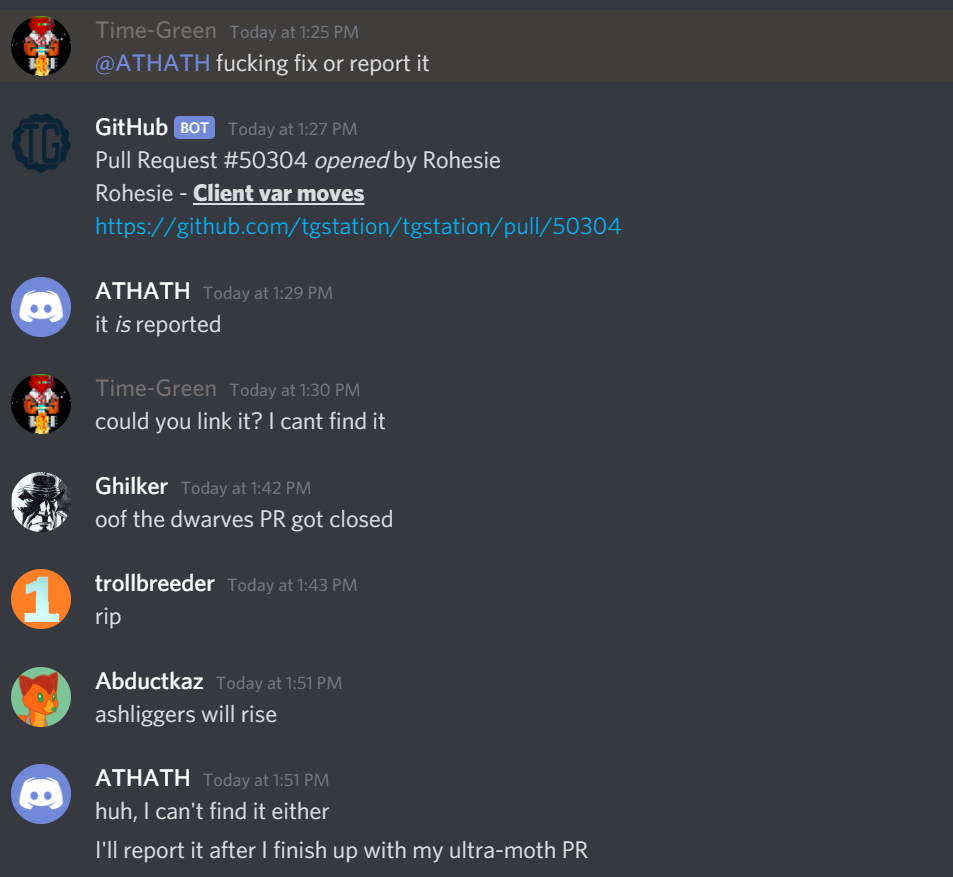Image resolution: width=953 pixels, height=877 pixels.
Task: Open the 'Client var moves' title link
Action: coord(278,193)
